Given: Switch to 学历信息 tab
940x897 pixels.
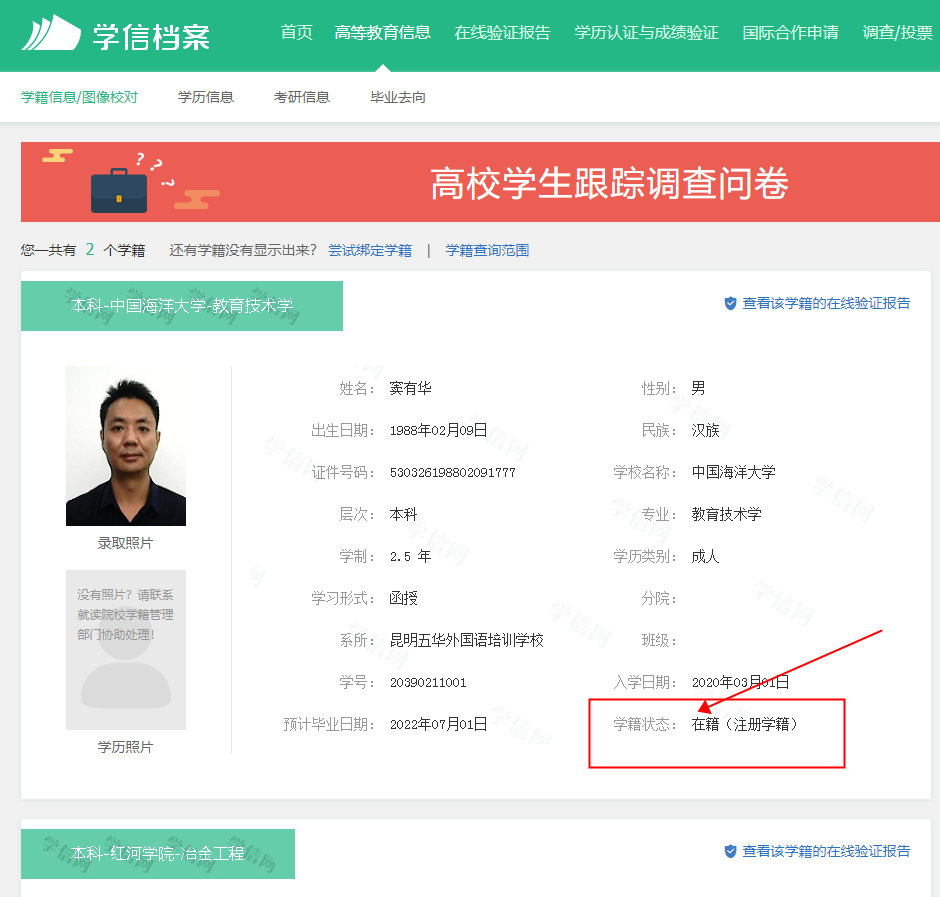Looking at the screenshot, I should [206, 97].
